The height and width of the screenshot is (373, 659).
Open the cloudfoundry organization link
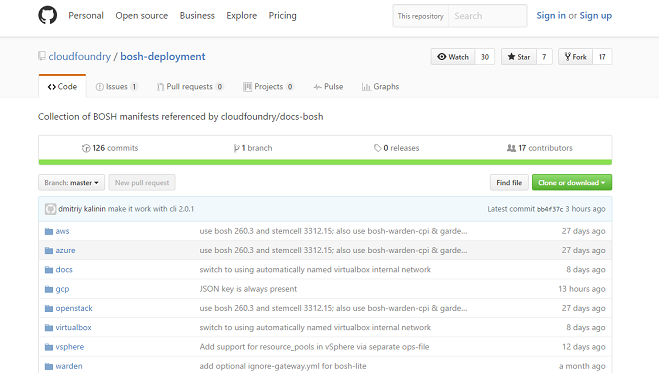pyautogui.click(x=79, y=56)
